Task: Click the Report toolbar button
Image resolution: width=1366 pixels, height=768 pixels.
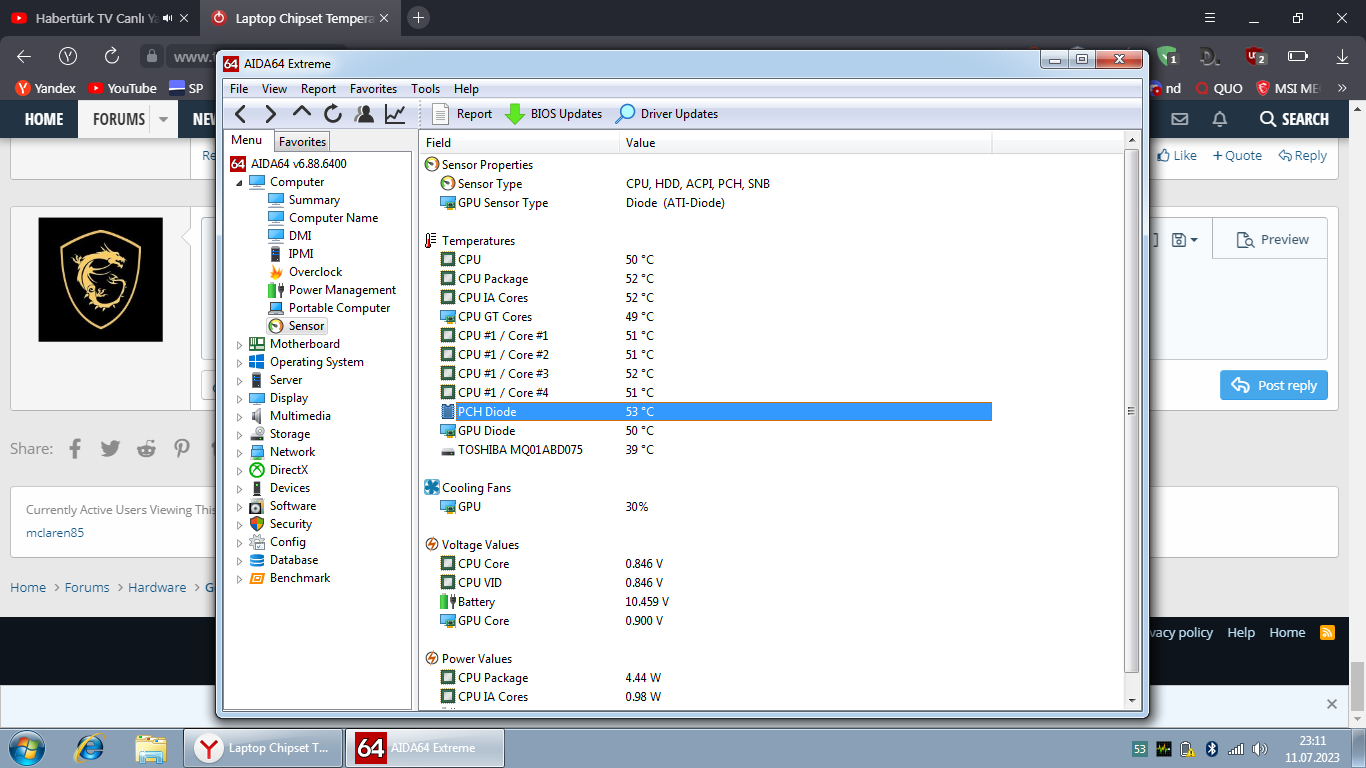Action: coord(461,114)
